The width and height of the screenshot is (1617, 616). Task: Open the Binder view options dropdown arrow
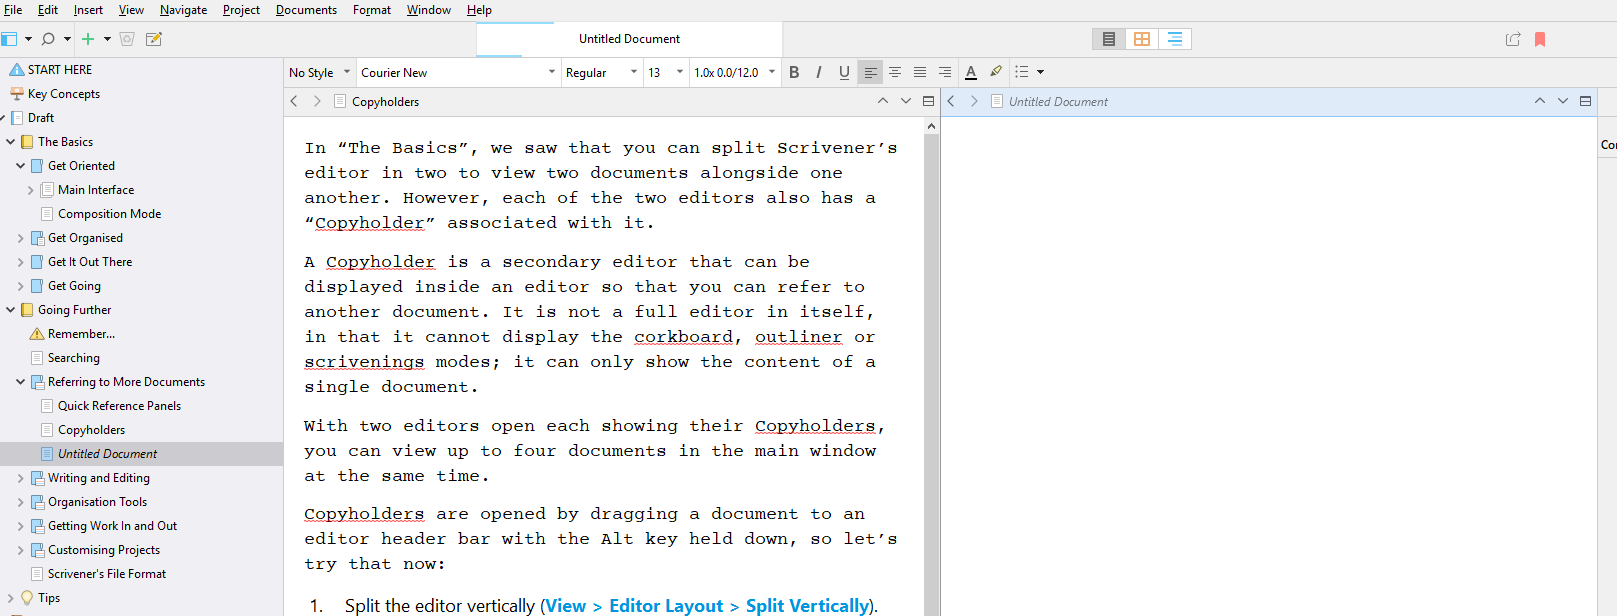click(28, 39)
